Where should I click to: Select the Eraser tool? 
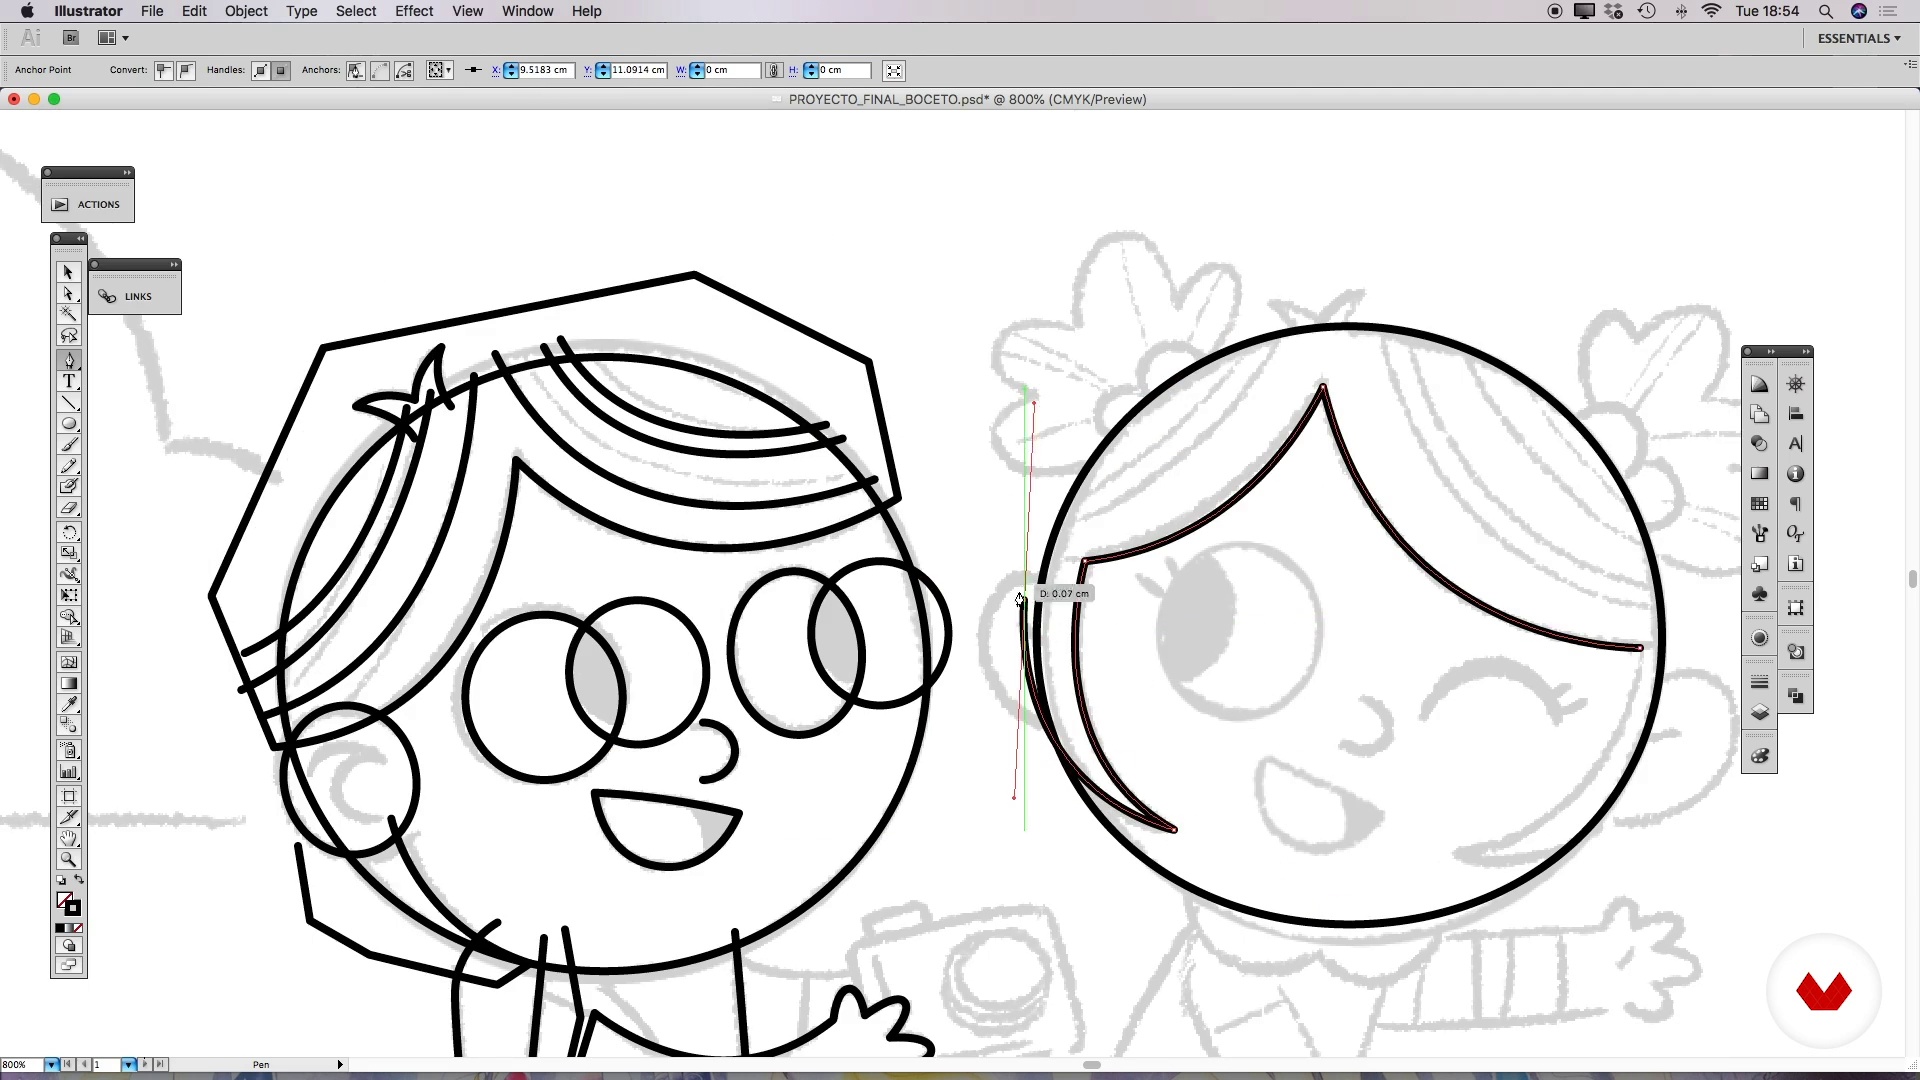click(x=68, y=508)
